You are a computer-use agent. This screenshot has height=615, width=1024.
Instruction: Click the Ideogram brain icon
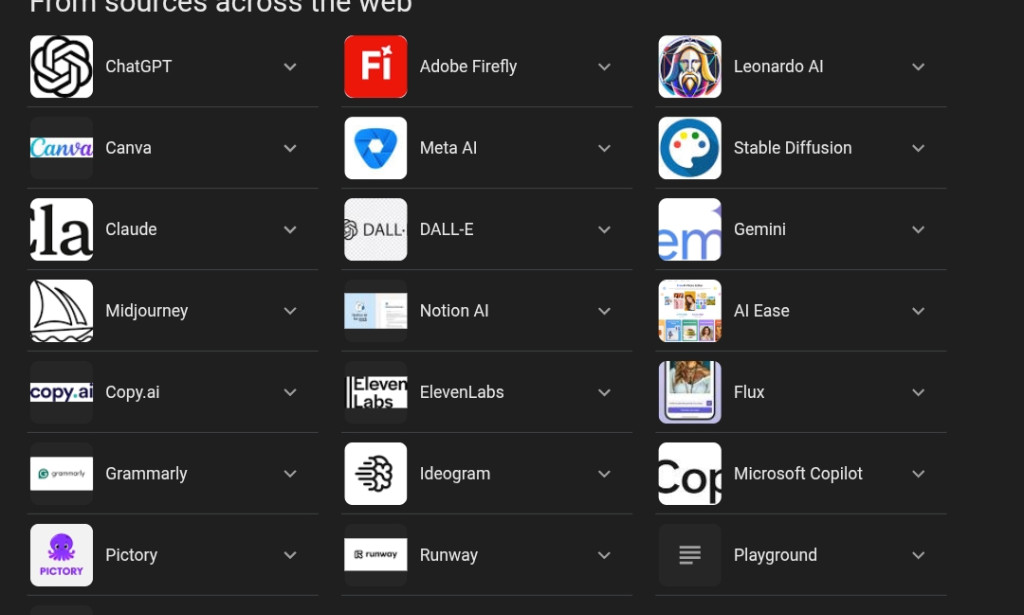point(376,474)
